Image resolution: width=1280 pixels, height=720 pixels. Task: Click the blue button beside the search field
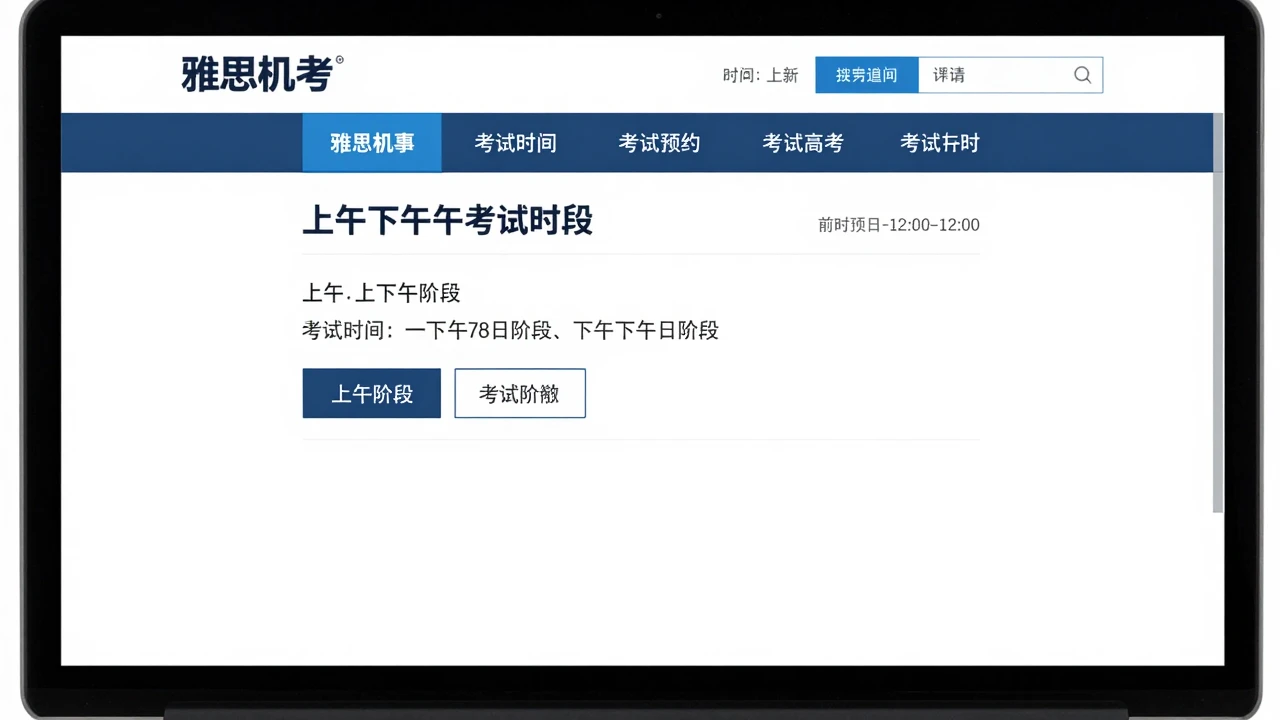click(866, 75)
